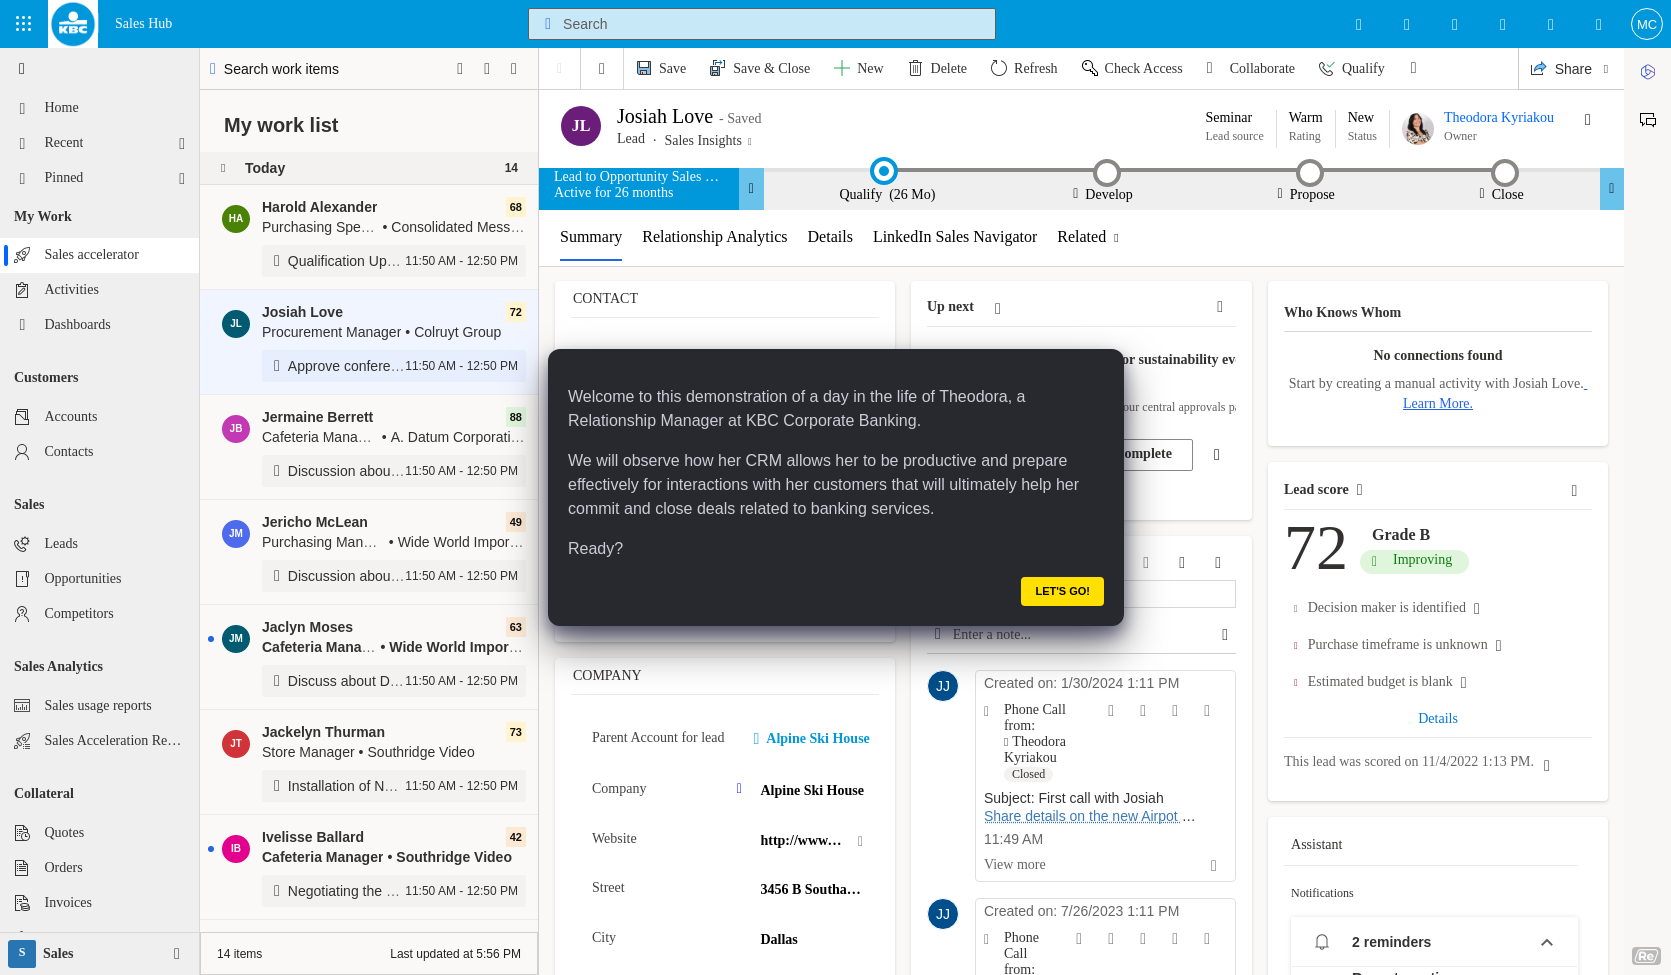Click the Check Access icon
The height and width of the screenshot is (975, 1671).
pos(1089,68)
